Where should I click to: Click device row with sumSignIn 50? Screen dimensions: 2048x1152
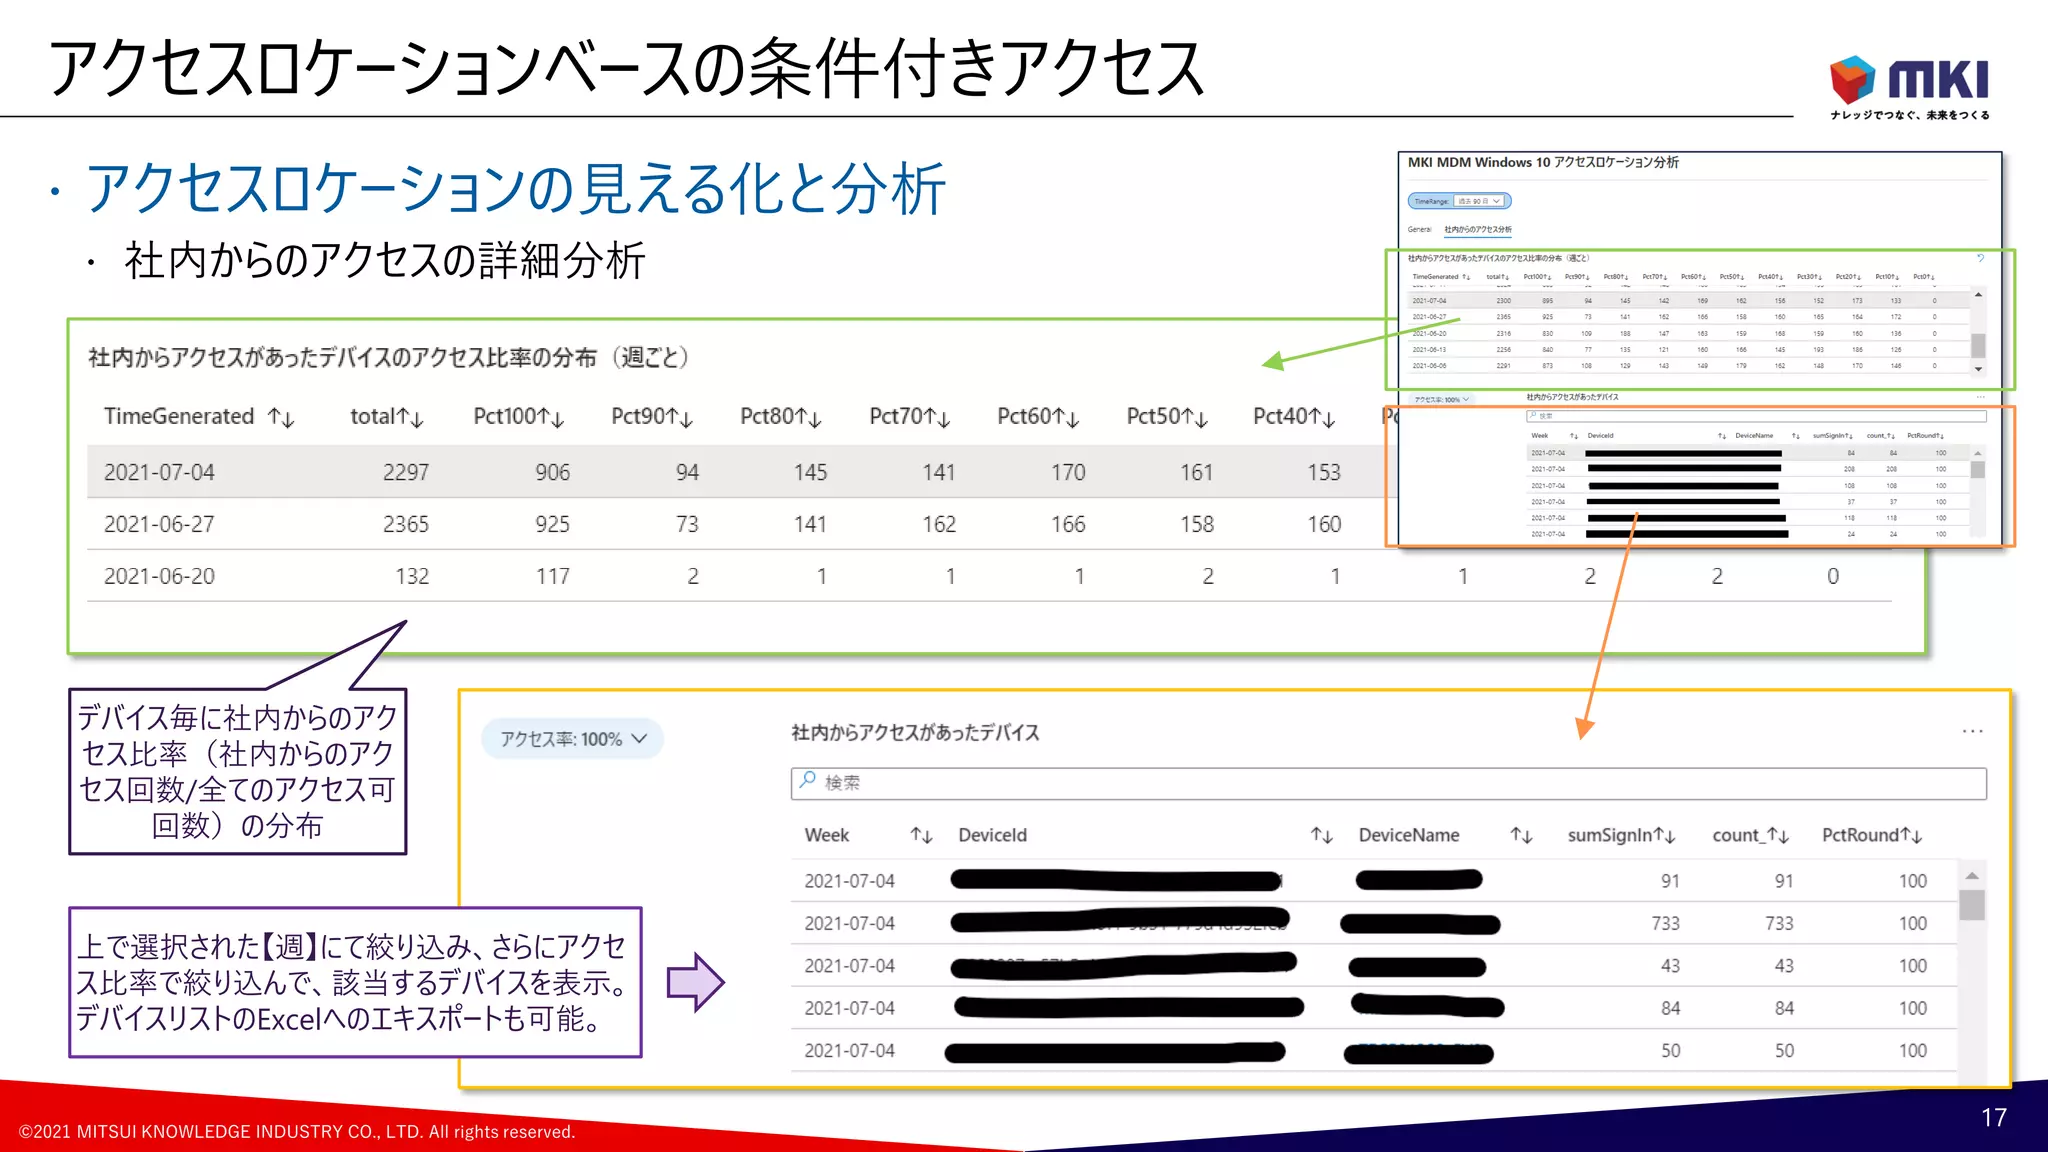(1373, 1051)
